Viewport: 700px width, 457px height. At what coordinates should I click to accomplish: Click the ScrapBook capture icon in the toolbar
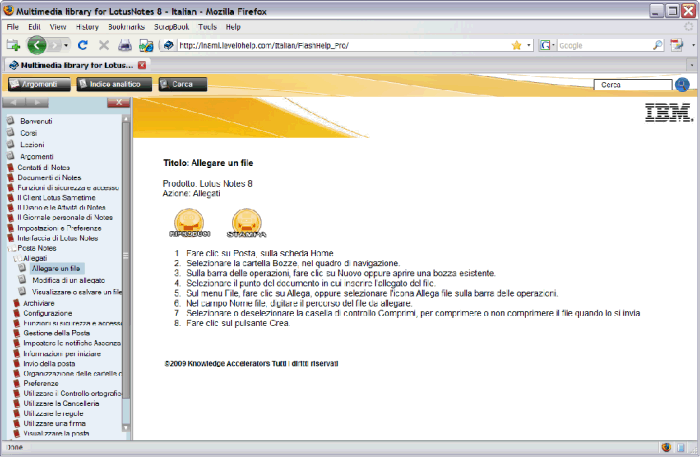(146, 45)
